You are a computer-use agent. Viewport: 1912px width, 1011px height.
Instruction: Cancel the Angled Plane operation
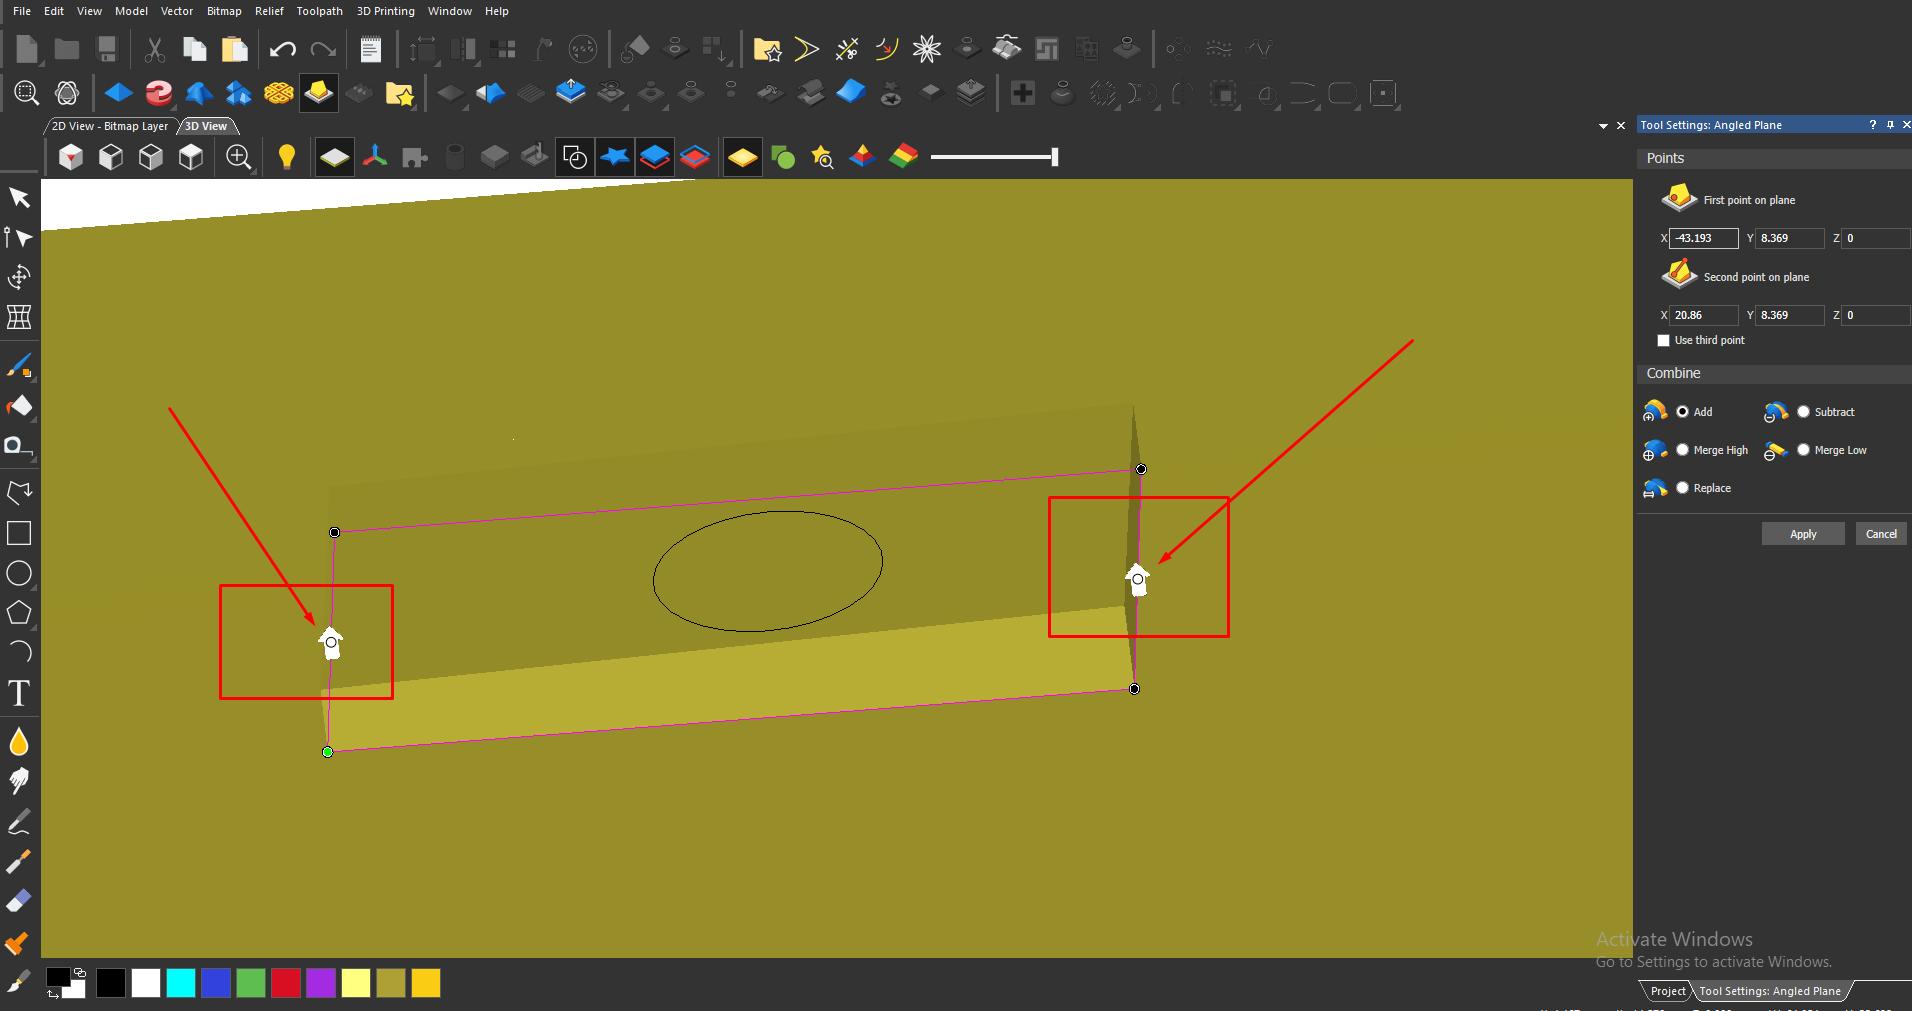pyautogui.click(x=1880, y=533)
